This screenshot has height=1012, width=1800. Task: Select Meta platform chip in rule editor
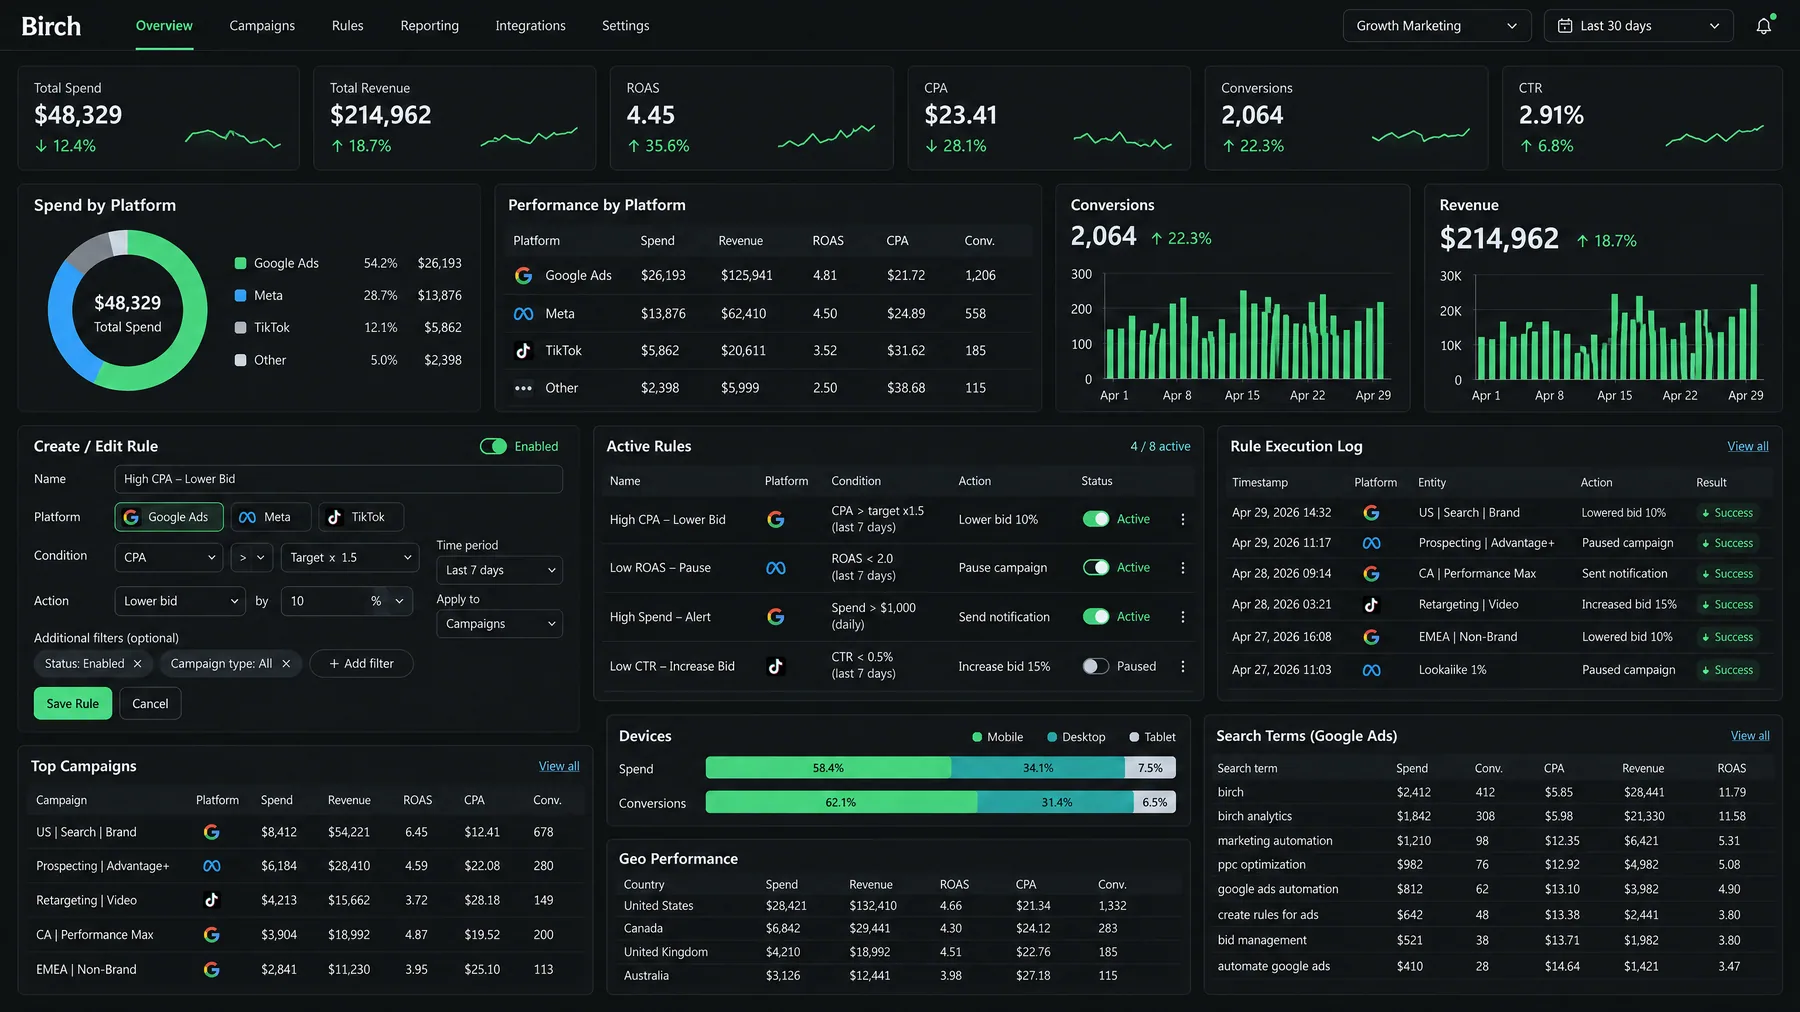coord(271,517)
